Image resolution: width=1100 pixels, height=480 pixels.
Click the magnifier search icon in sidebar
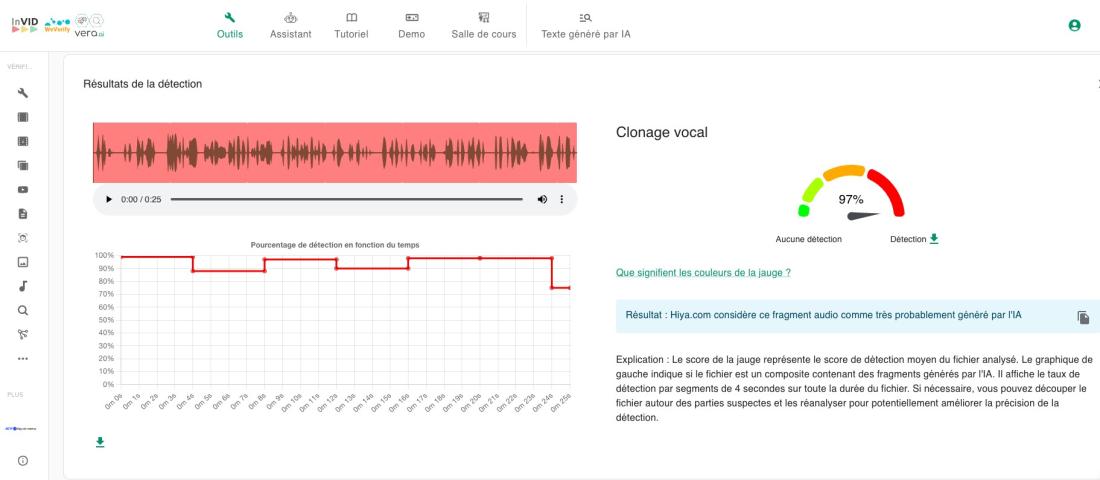point(22,310)
